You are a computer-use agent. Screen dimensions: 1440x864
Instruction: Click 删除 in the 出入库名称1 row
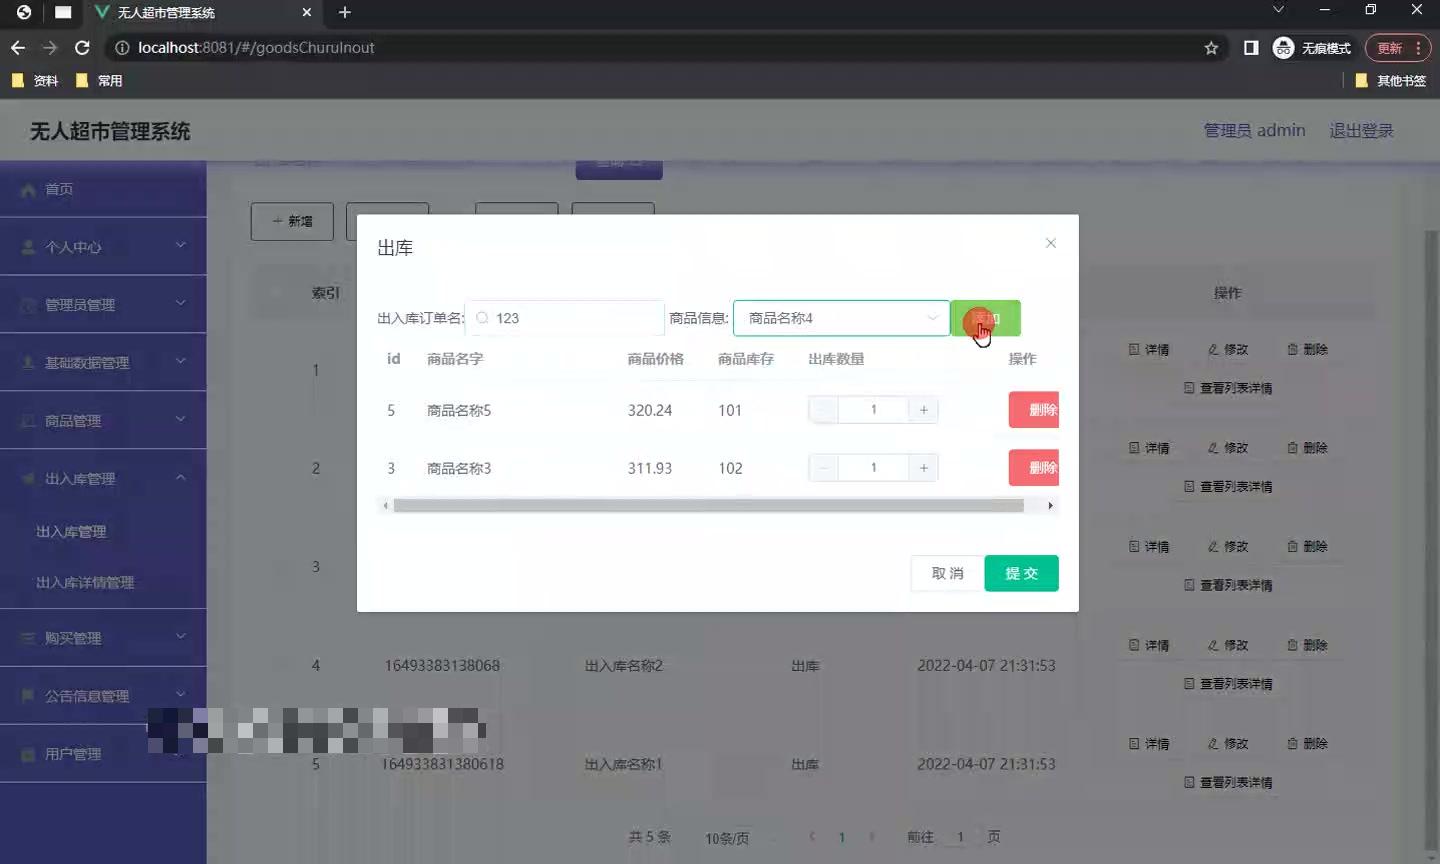1307,744
